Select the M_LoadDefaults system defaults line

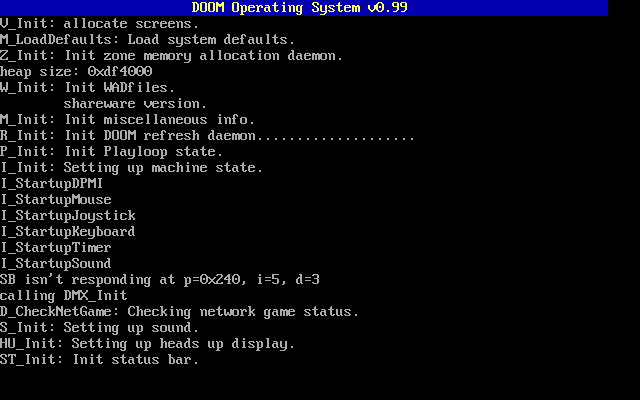click(148, 39)
